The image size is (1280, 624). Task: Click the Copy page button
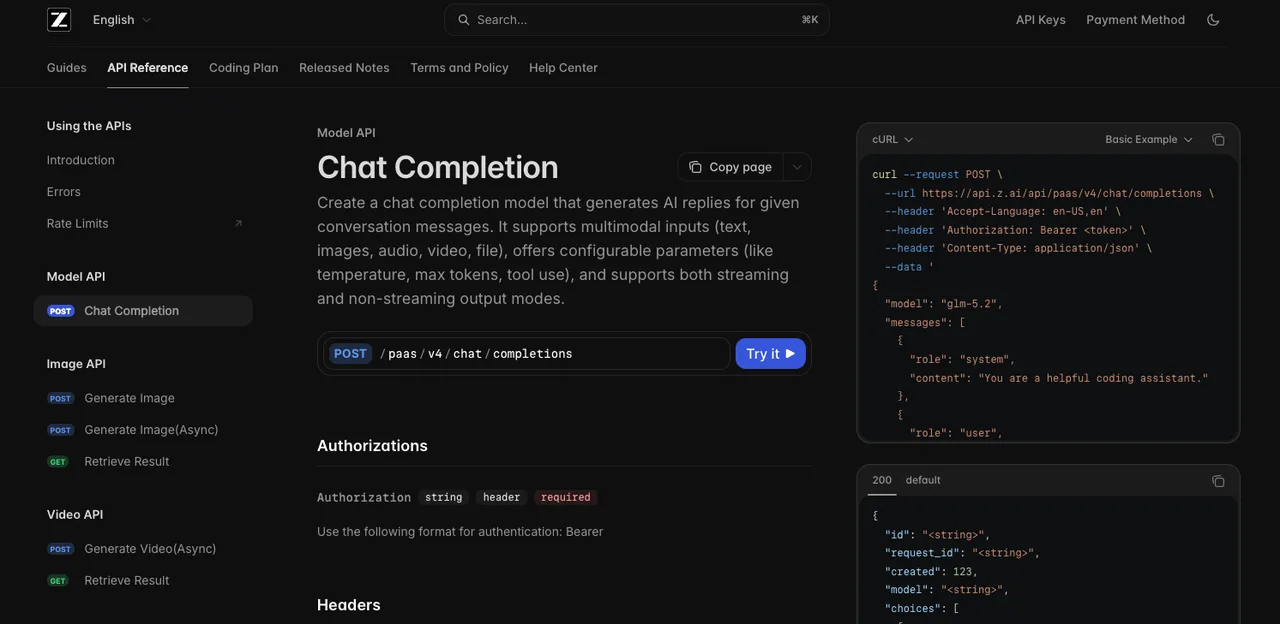pos(731,167)
